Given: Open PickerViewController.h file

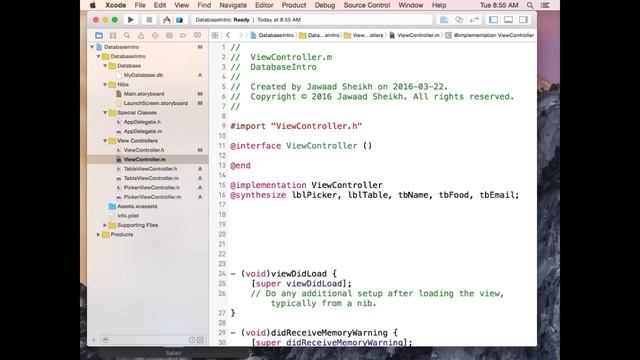Looking at the screenshot, I should click(151, 188).
